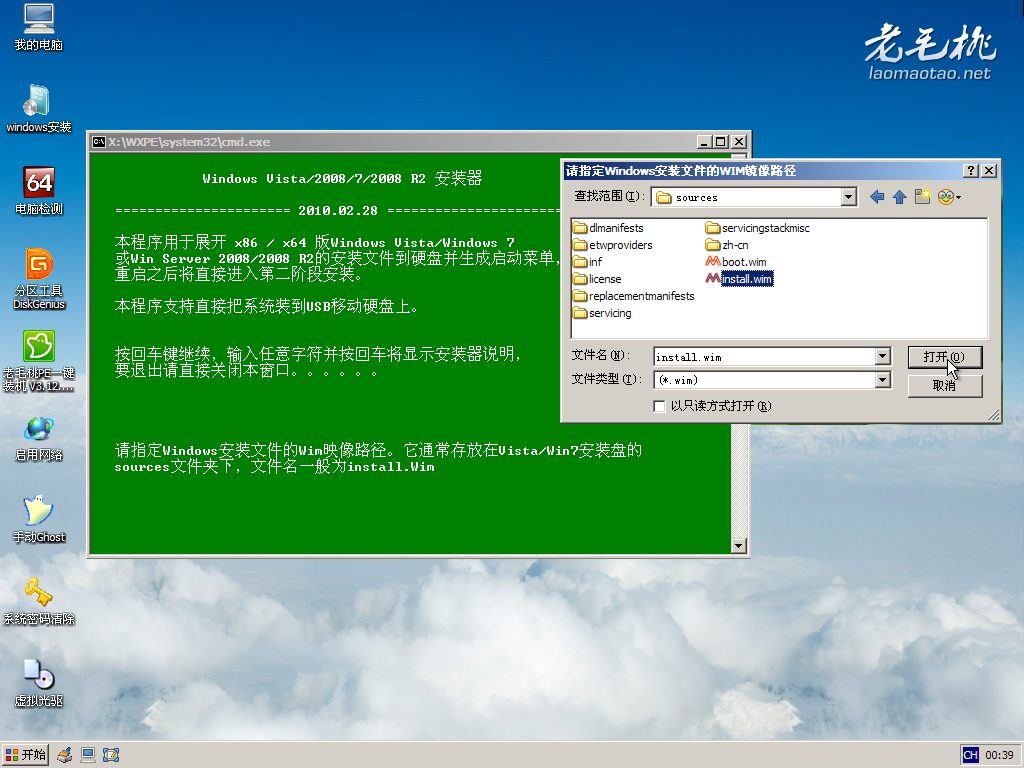
Task: Click the cmd window system menu icon
Action: (x=99, y=142)
